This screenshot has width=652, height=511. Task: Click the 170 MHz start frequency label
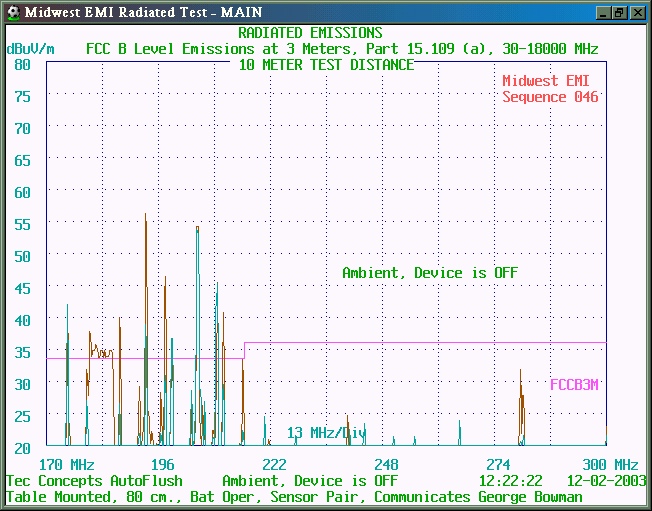[x=66, y=465]
